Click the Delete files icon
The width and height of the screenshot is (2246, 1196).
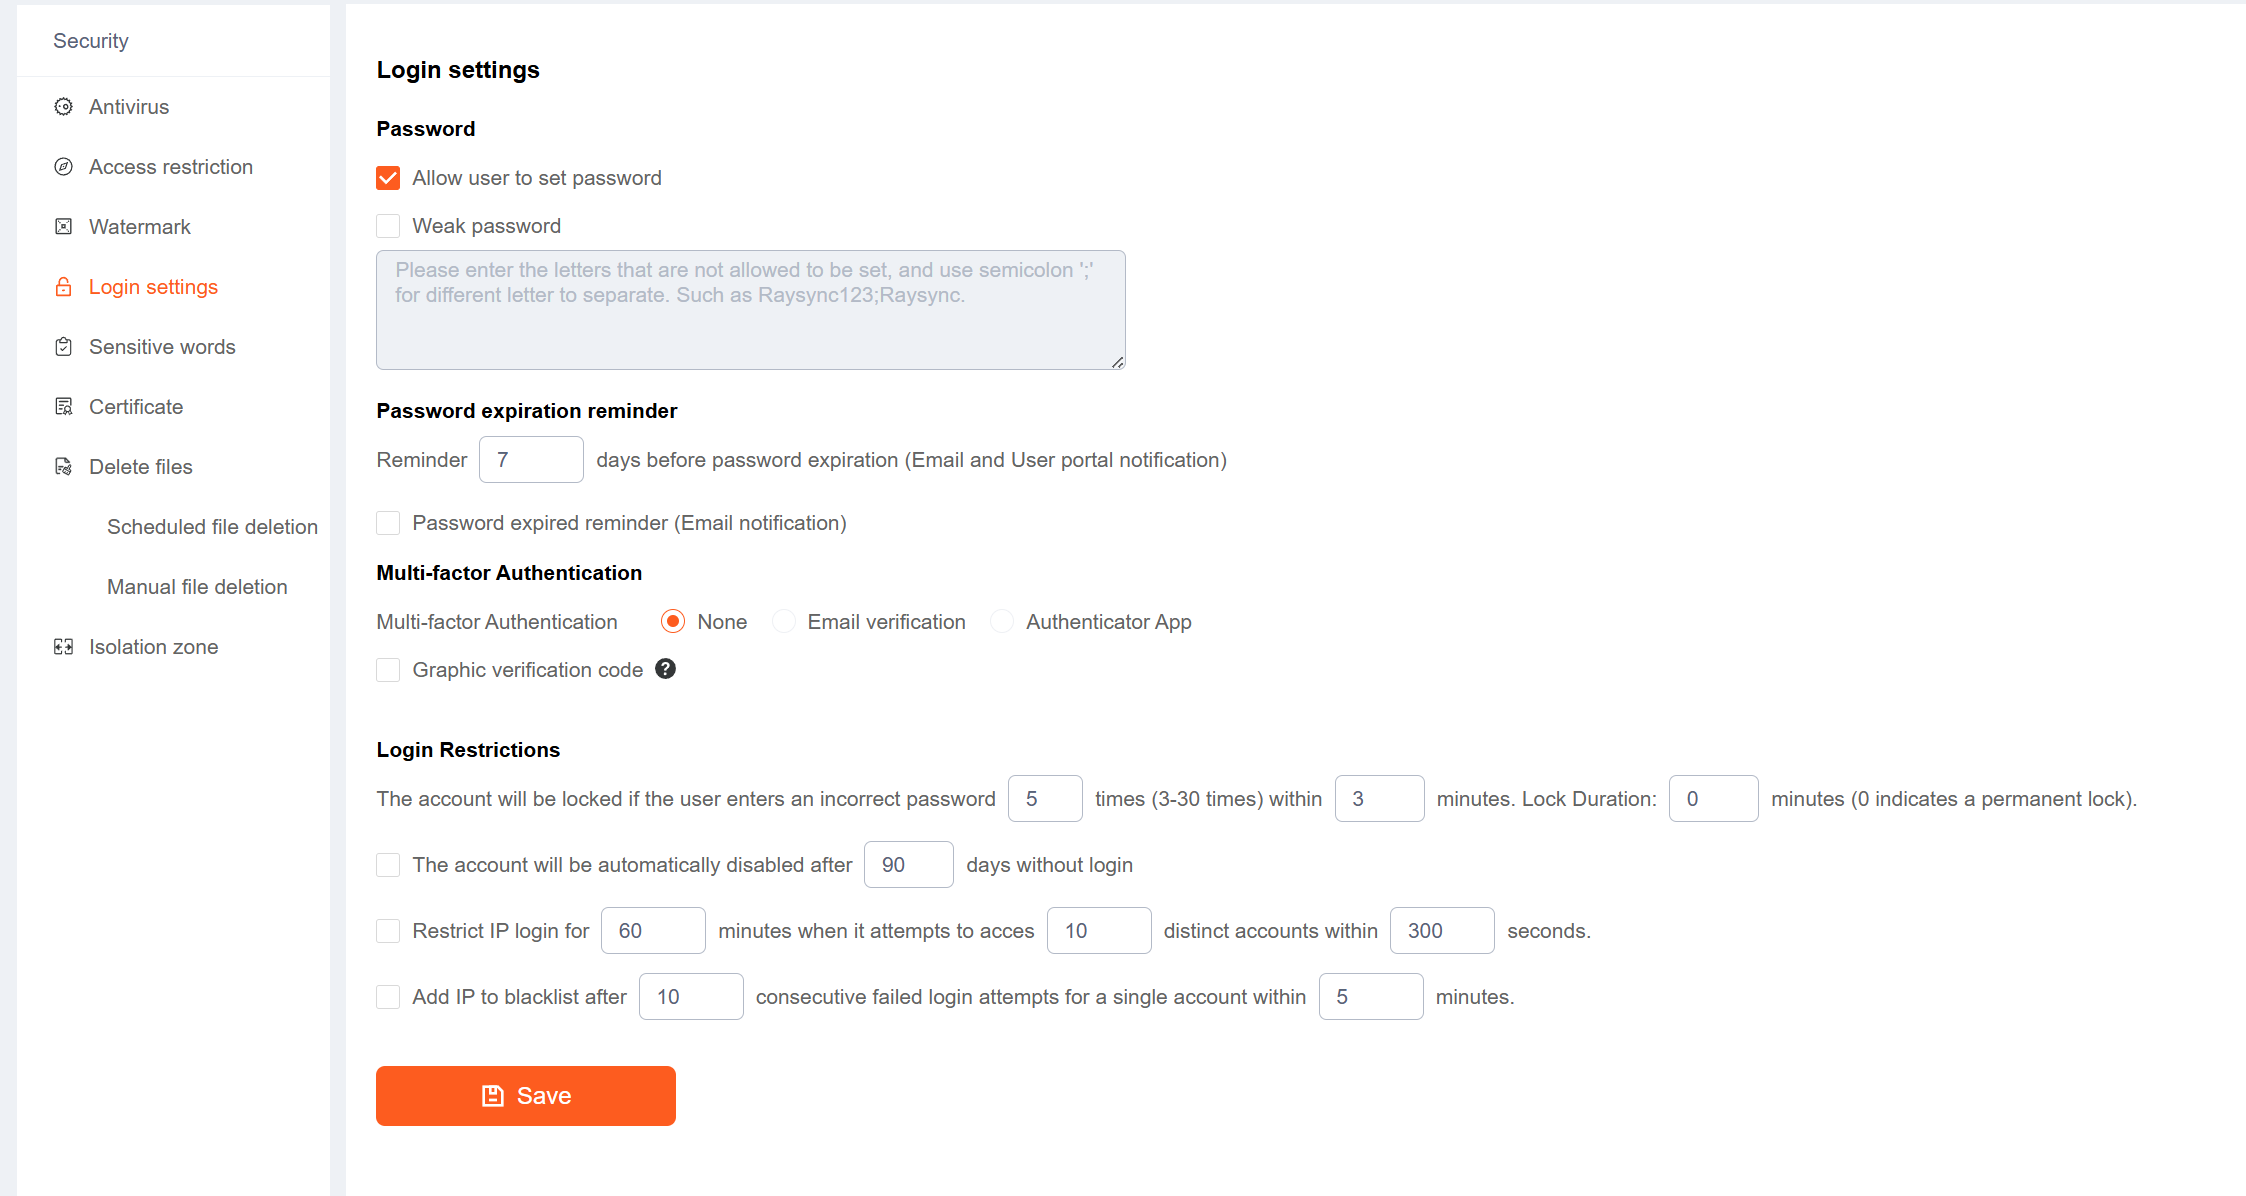pos(64,467)
